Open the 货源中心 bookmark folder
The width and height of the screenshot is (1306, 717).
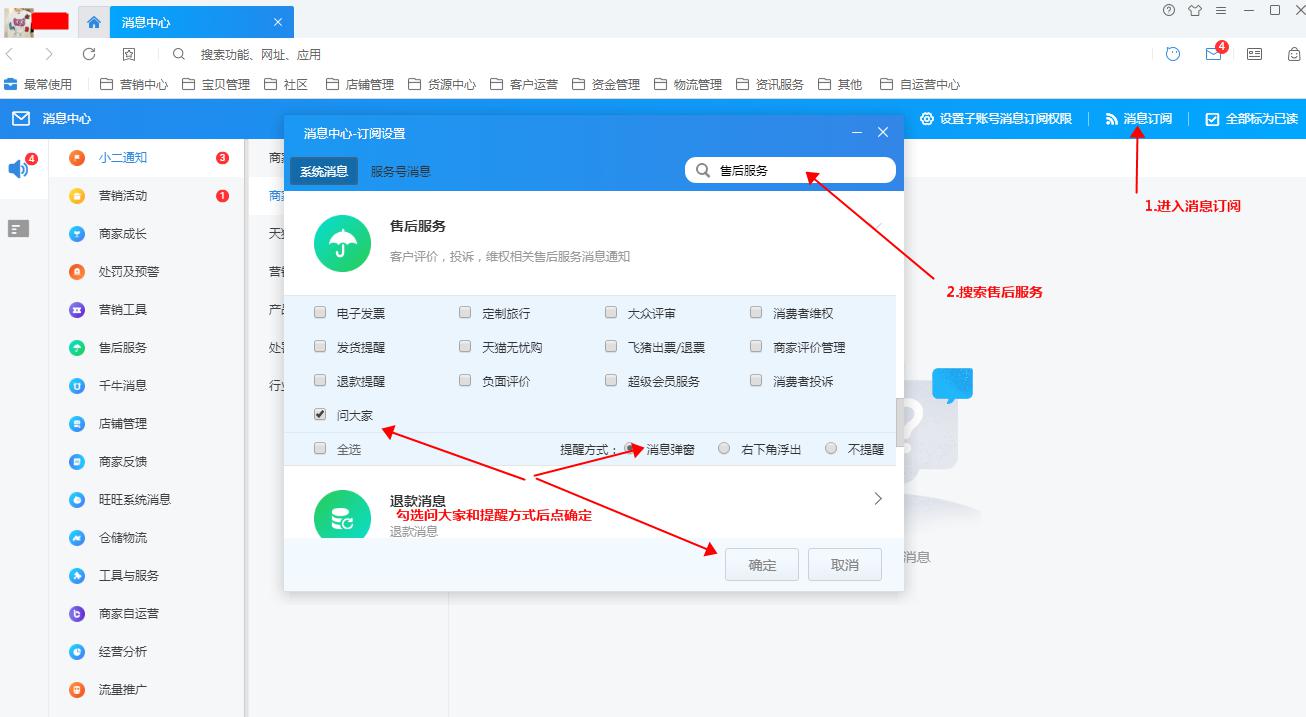click(x=442, y=84)
